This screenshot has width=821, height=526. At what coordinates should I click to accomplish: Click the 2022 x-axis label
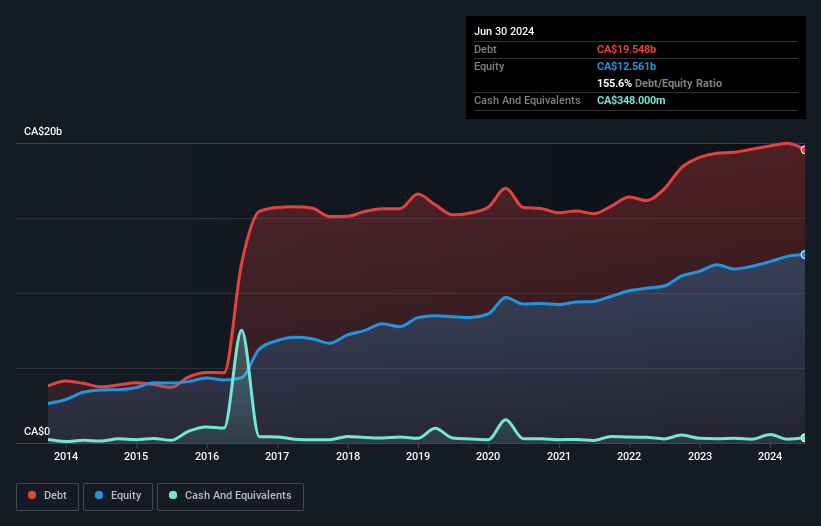pos(629,456)
